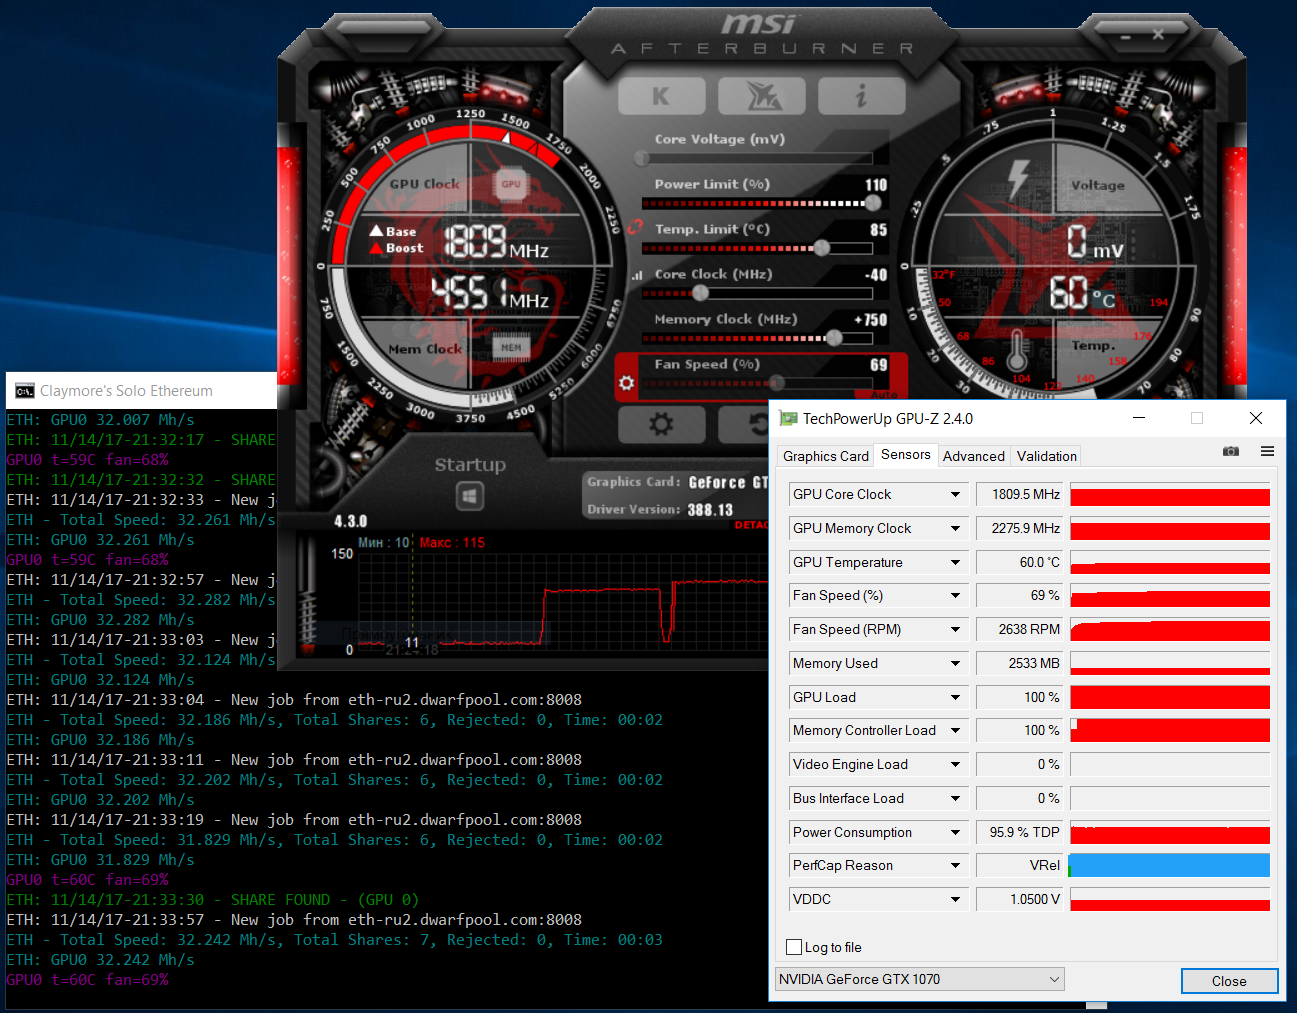Click the GPU-Z Close button
The height and width of the screenshot is (1013, 1297).
click(x=1229, y=981)
